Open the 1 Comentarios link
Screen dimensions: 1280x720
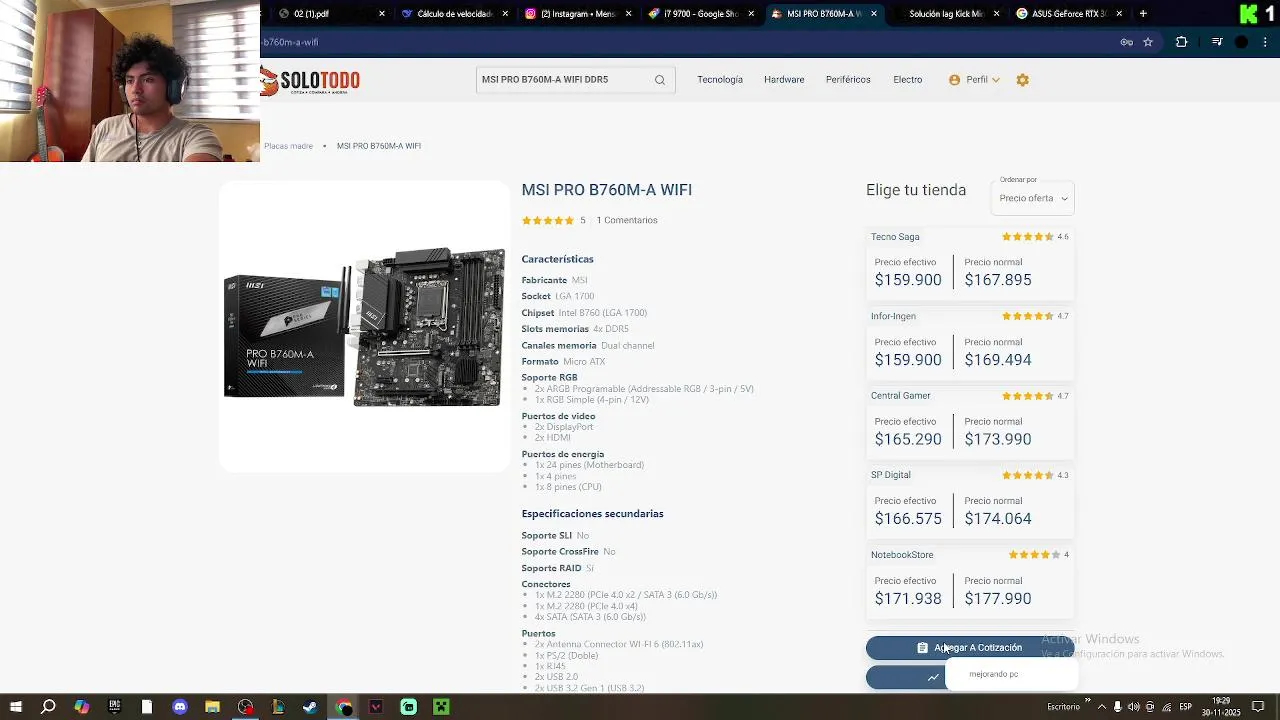pyautogui.click(x=627, y=220)
